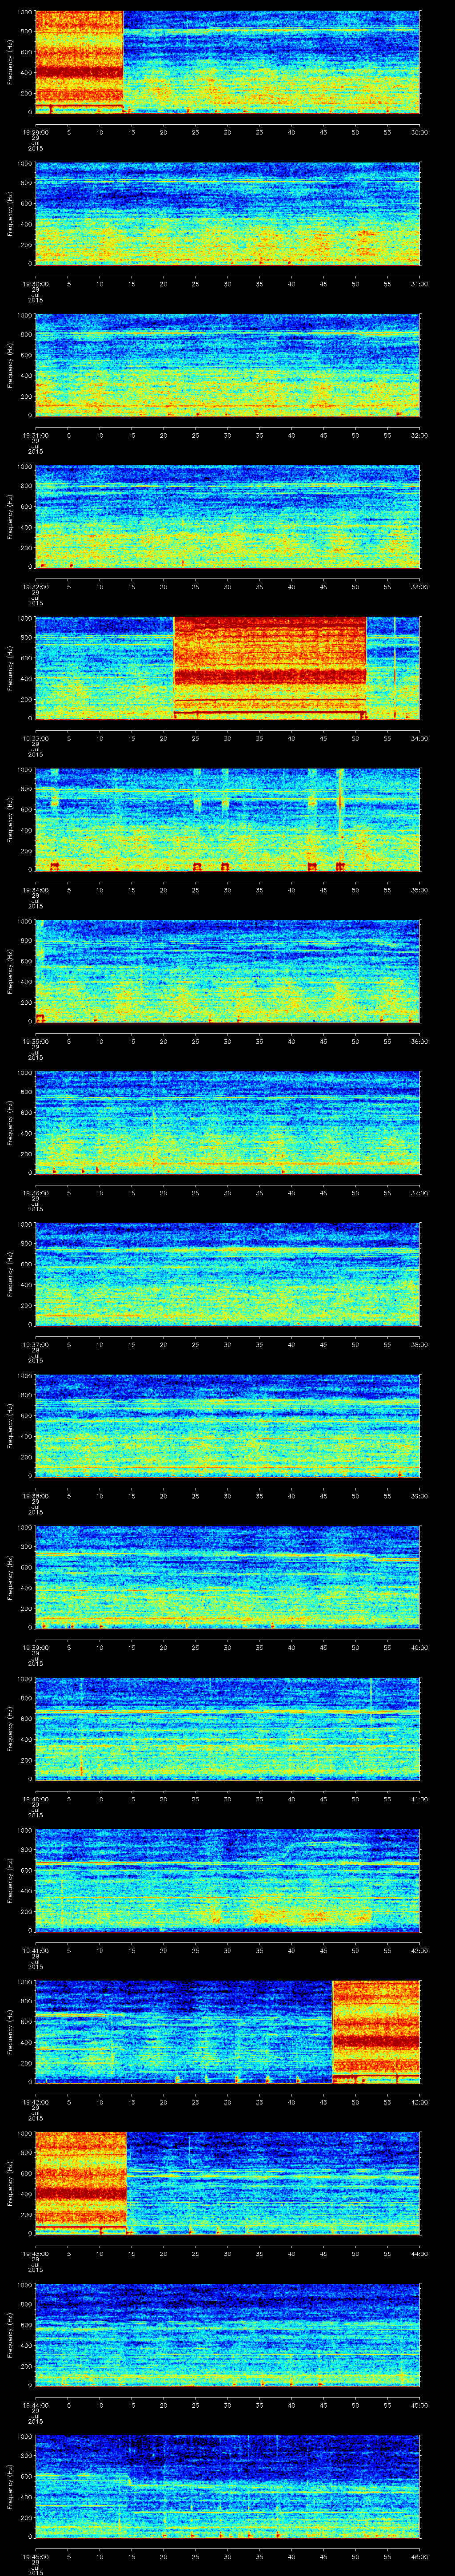Click the 19:30:00 start time label
The height and width of the screenshot is (2576, 455).
click(x=35, y=284)
